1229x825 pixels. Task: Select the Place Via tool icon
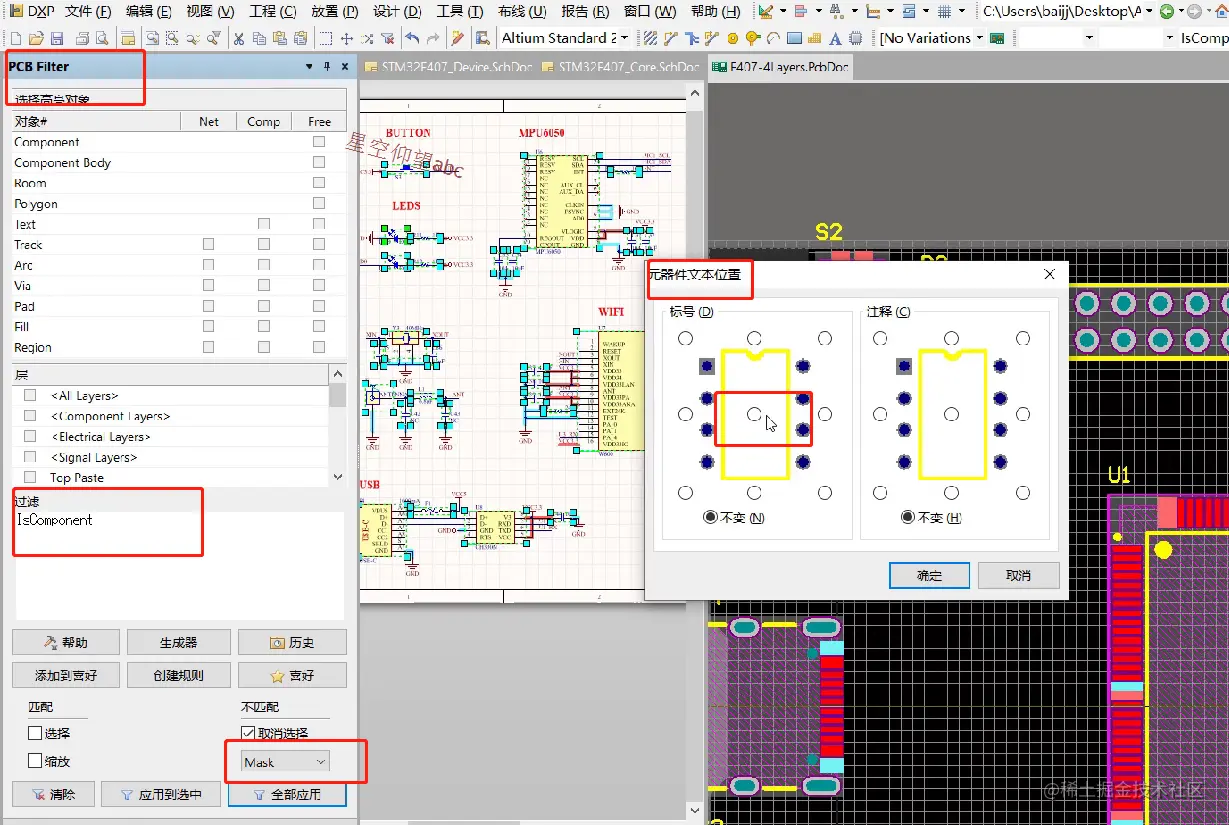[x=752, y=38]
